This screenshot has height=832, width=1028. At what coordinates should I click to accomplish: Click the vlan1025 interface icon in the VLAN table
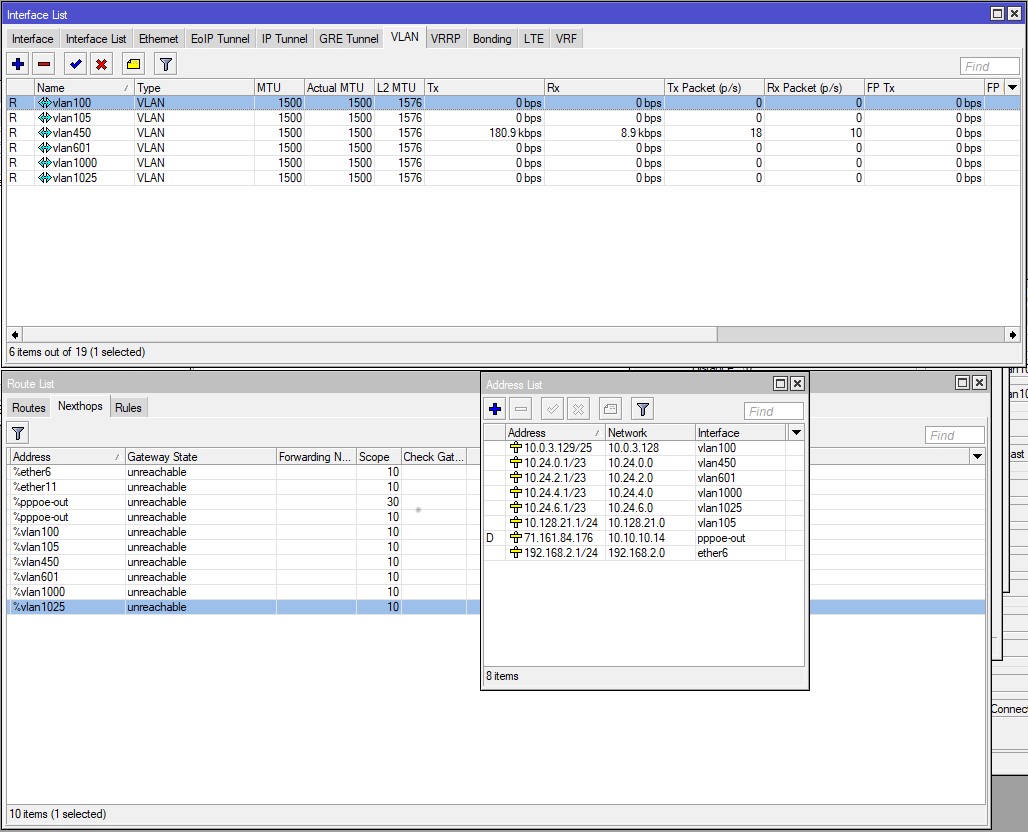point(45,178)
